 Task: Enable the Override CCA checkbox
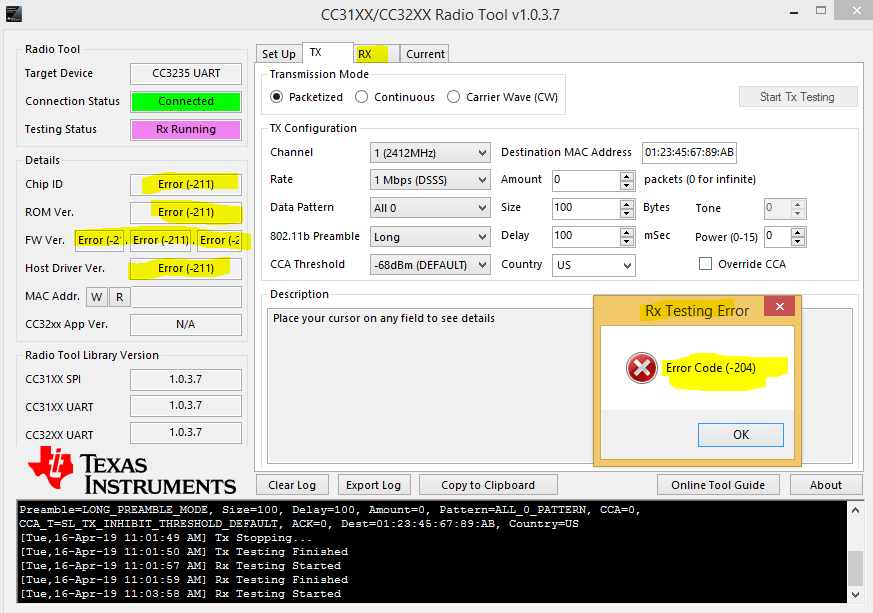tap(705, 264)
